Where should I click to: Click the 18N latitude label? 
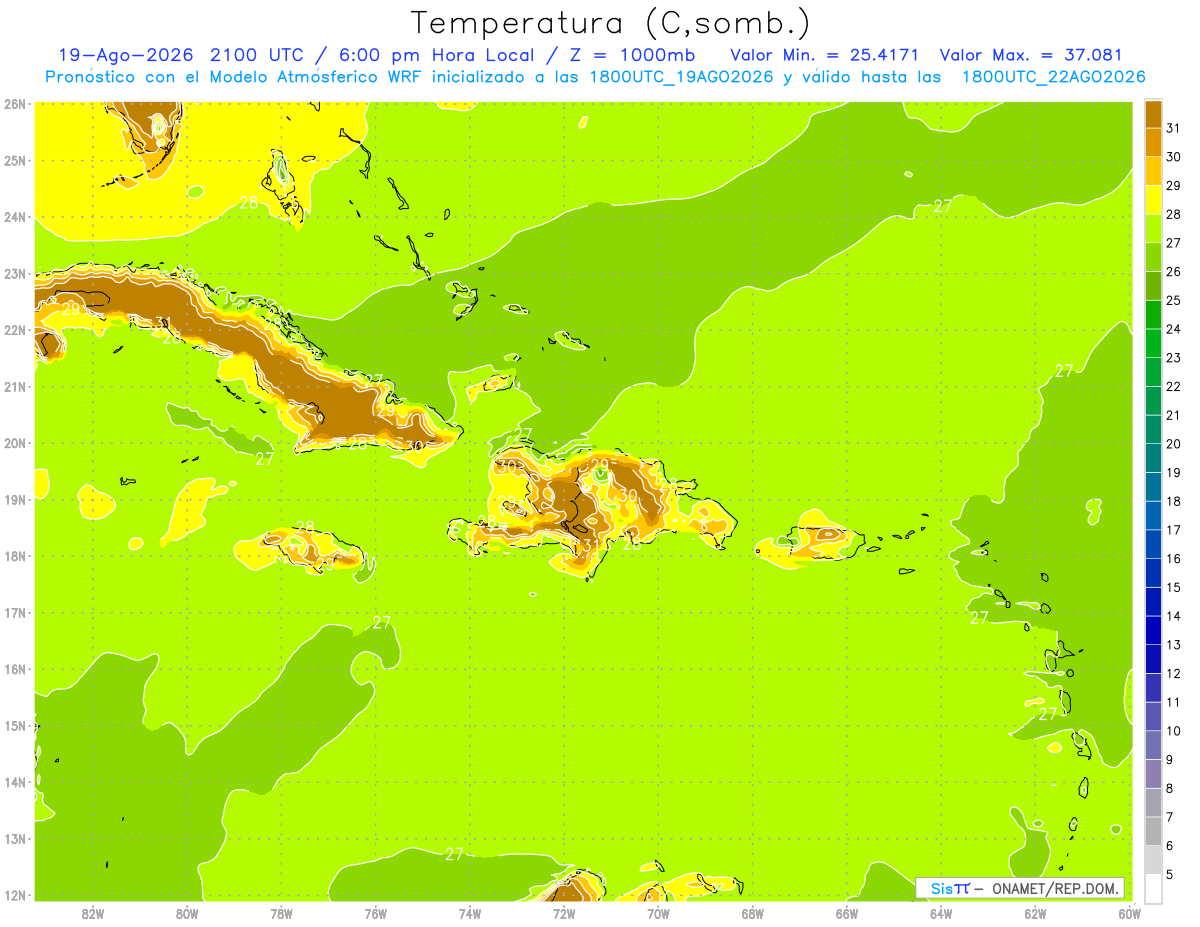[x=14, y=556]
